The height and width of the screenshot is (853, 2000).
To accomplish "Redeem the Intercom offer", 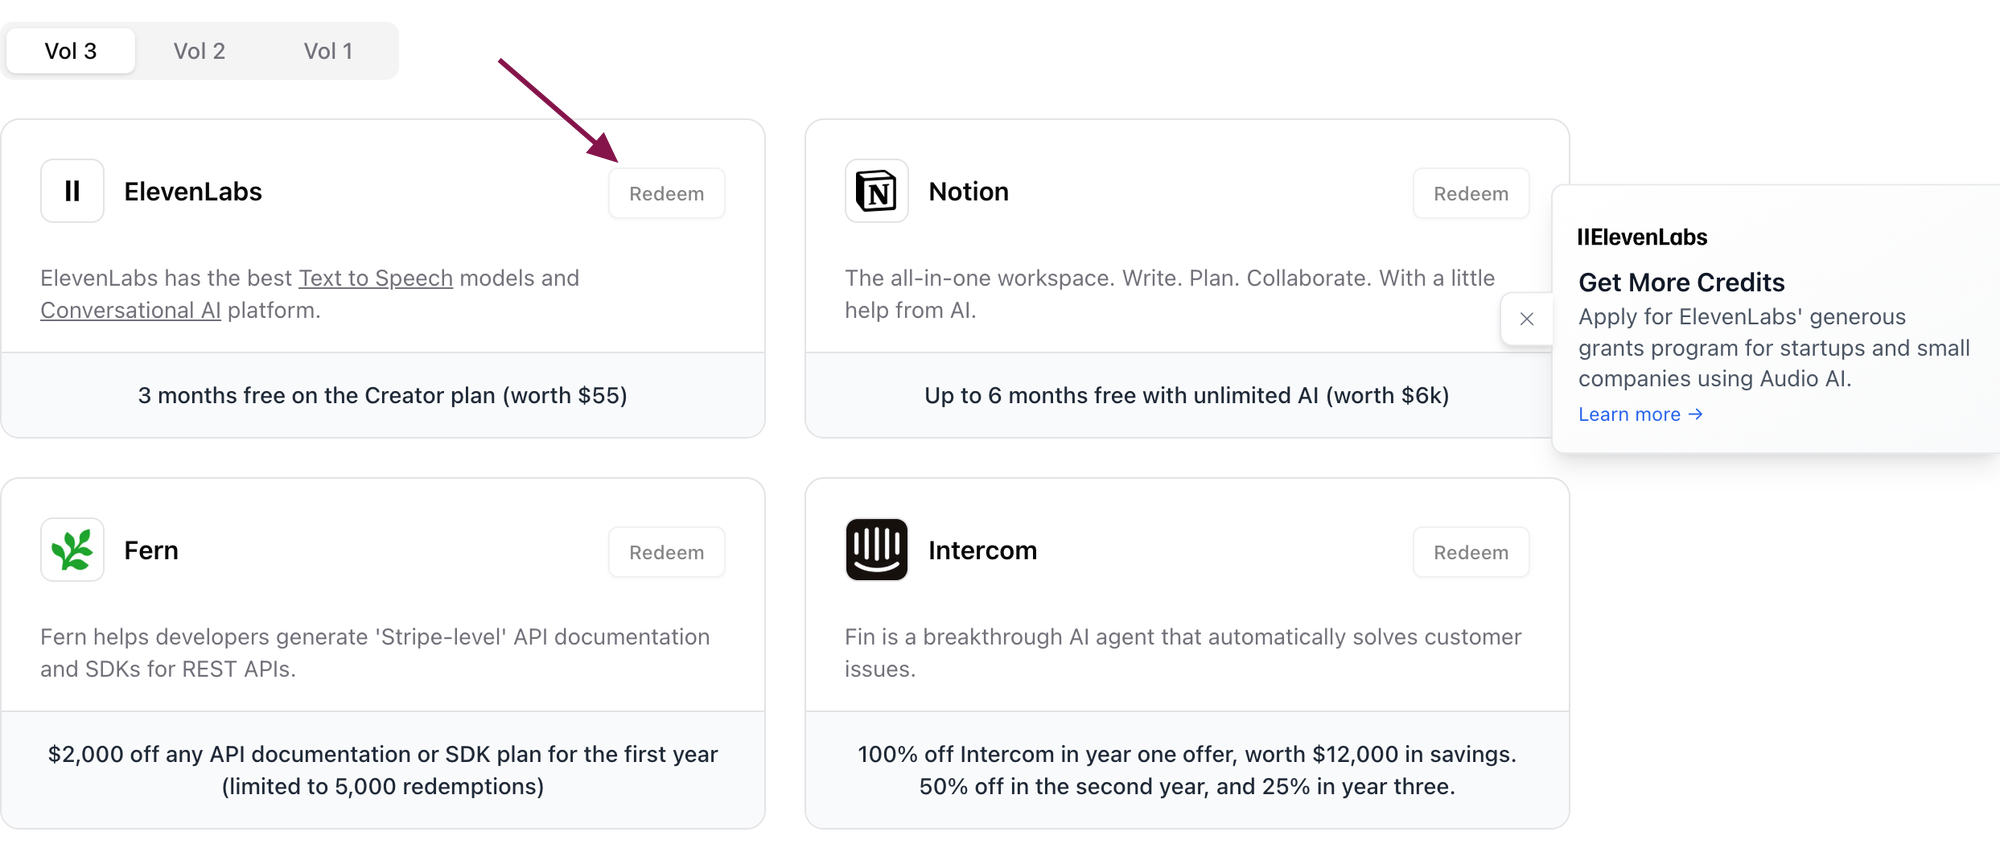I will pyautogui.click(x=1470, y=553).
